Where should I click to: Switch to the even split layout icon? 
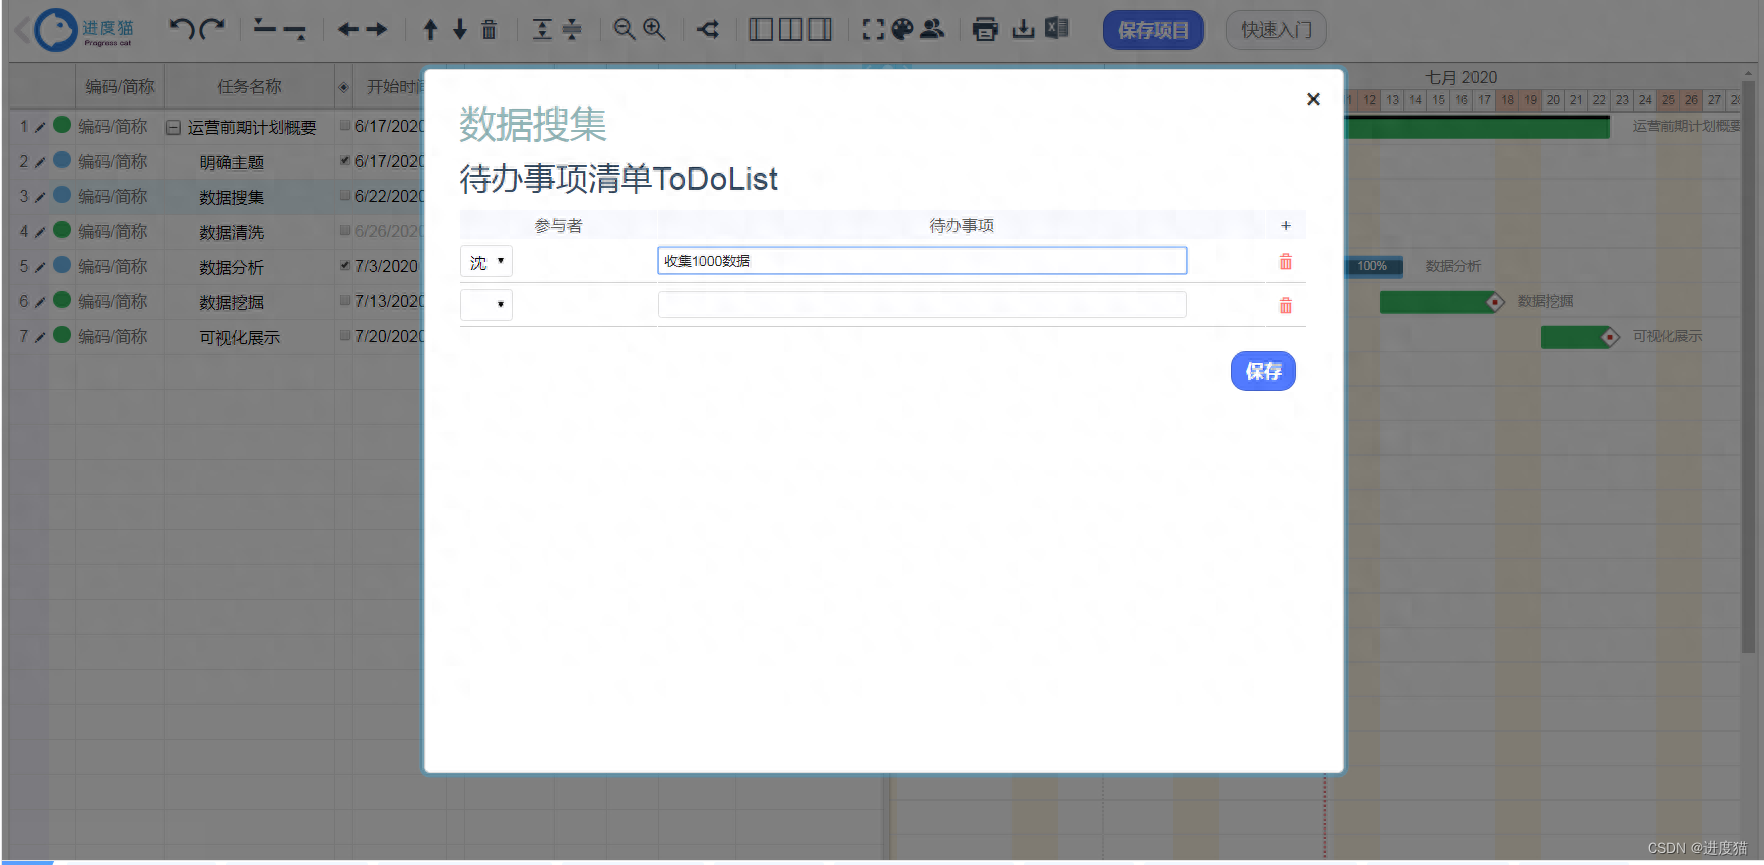791,29
